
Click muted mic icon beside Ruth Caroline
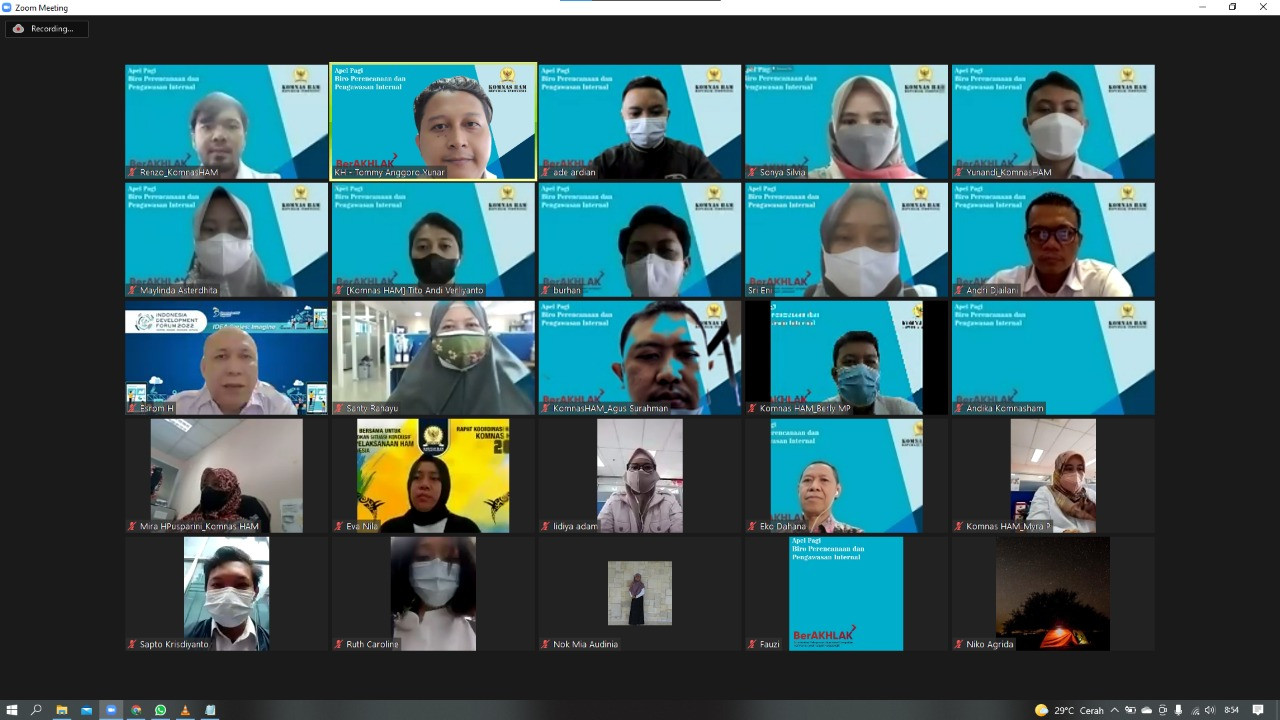tap(339, 644)
